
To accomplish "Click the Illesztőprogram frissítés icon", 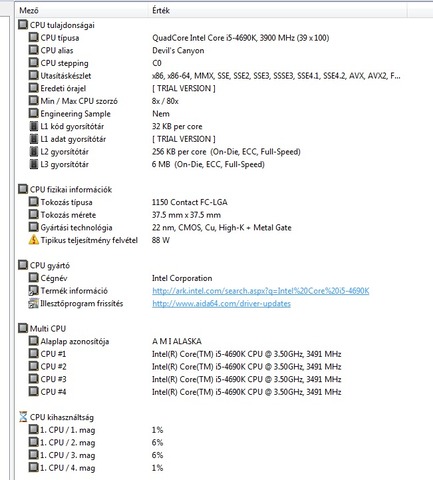I will click(x=33, y=303).
